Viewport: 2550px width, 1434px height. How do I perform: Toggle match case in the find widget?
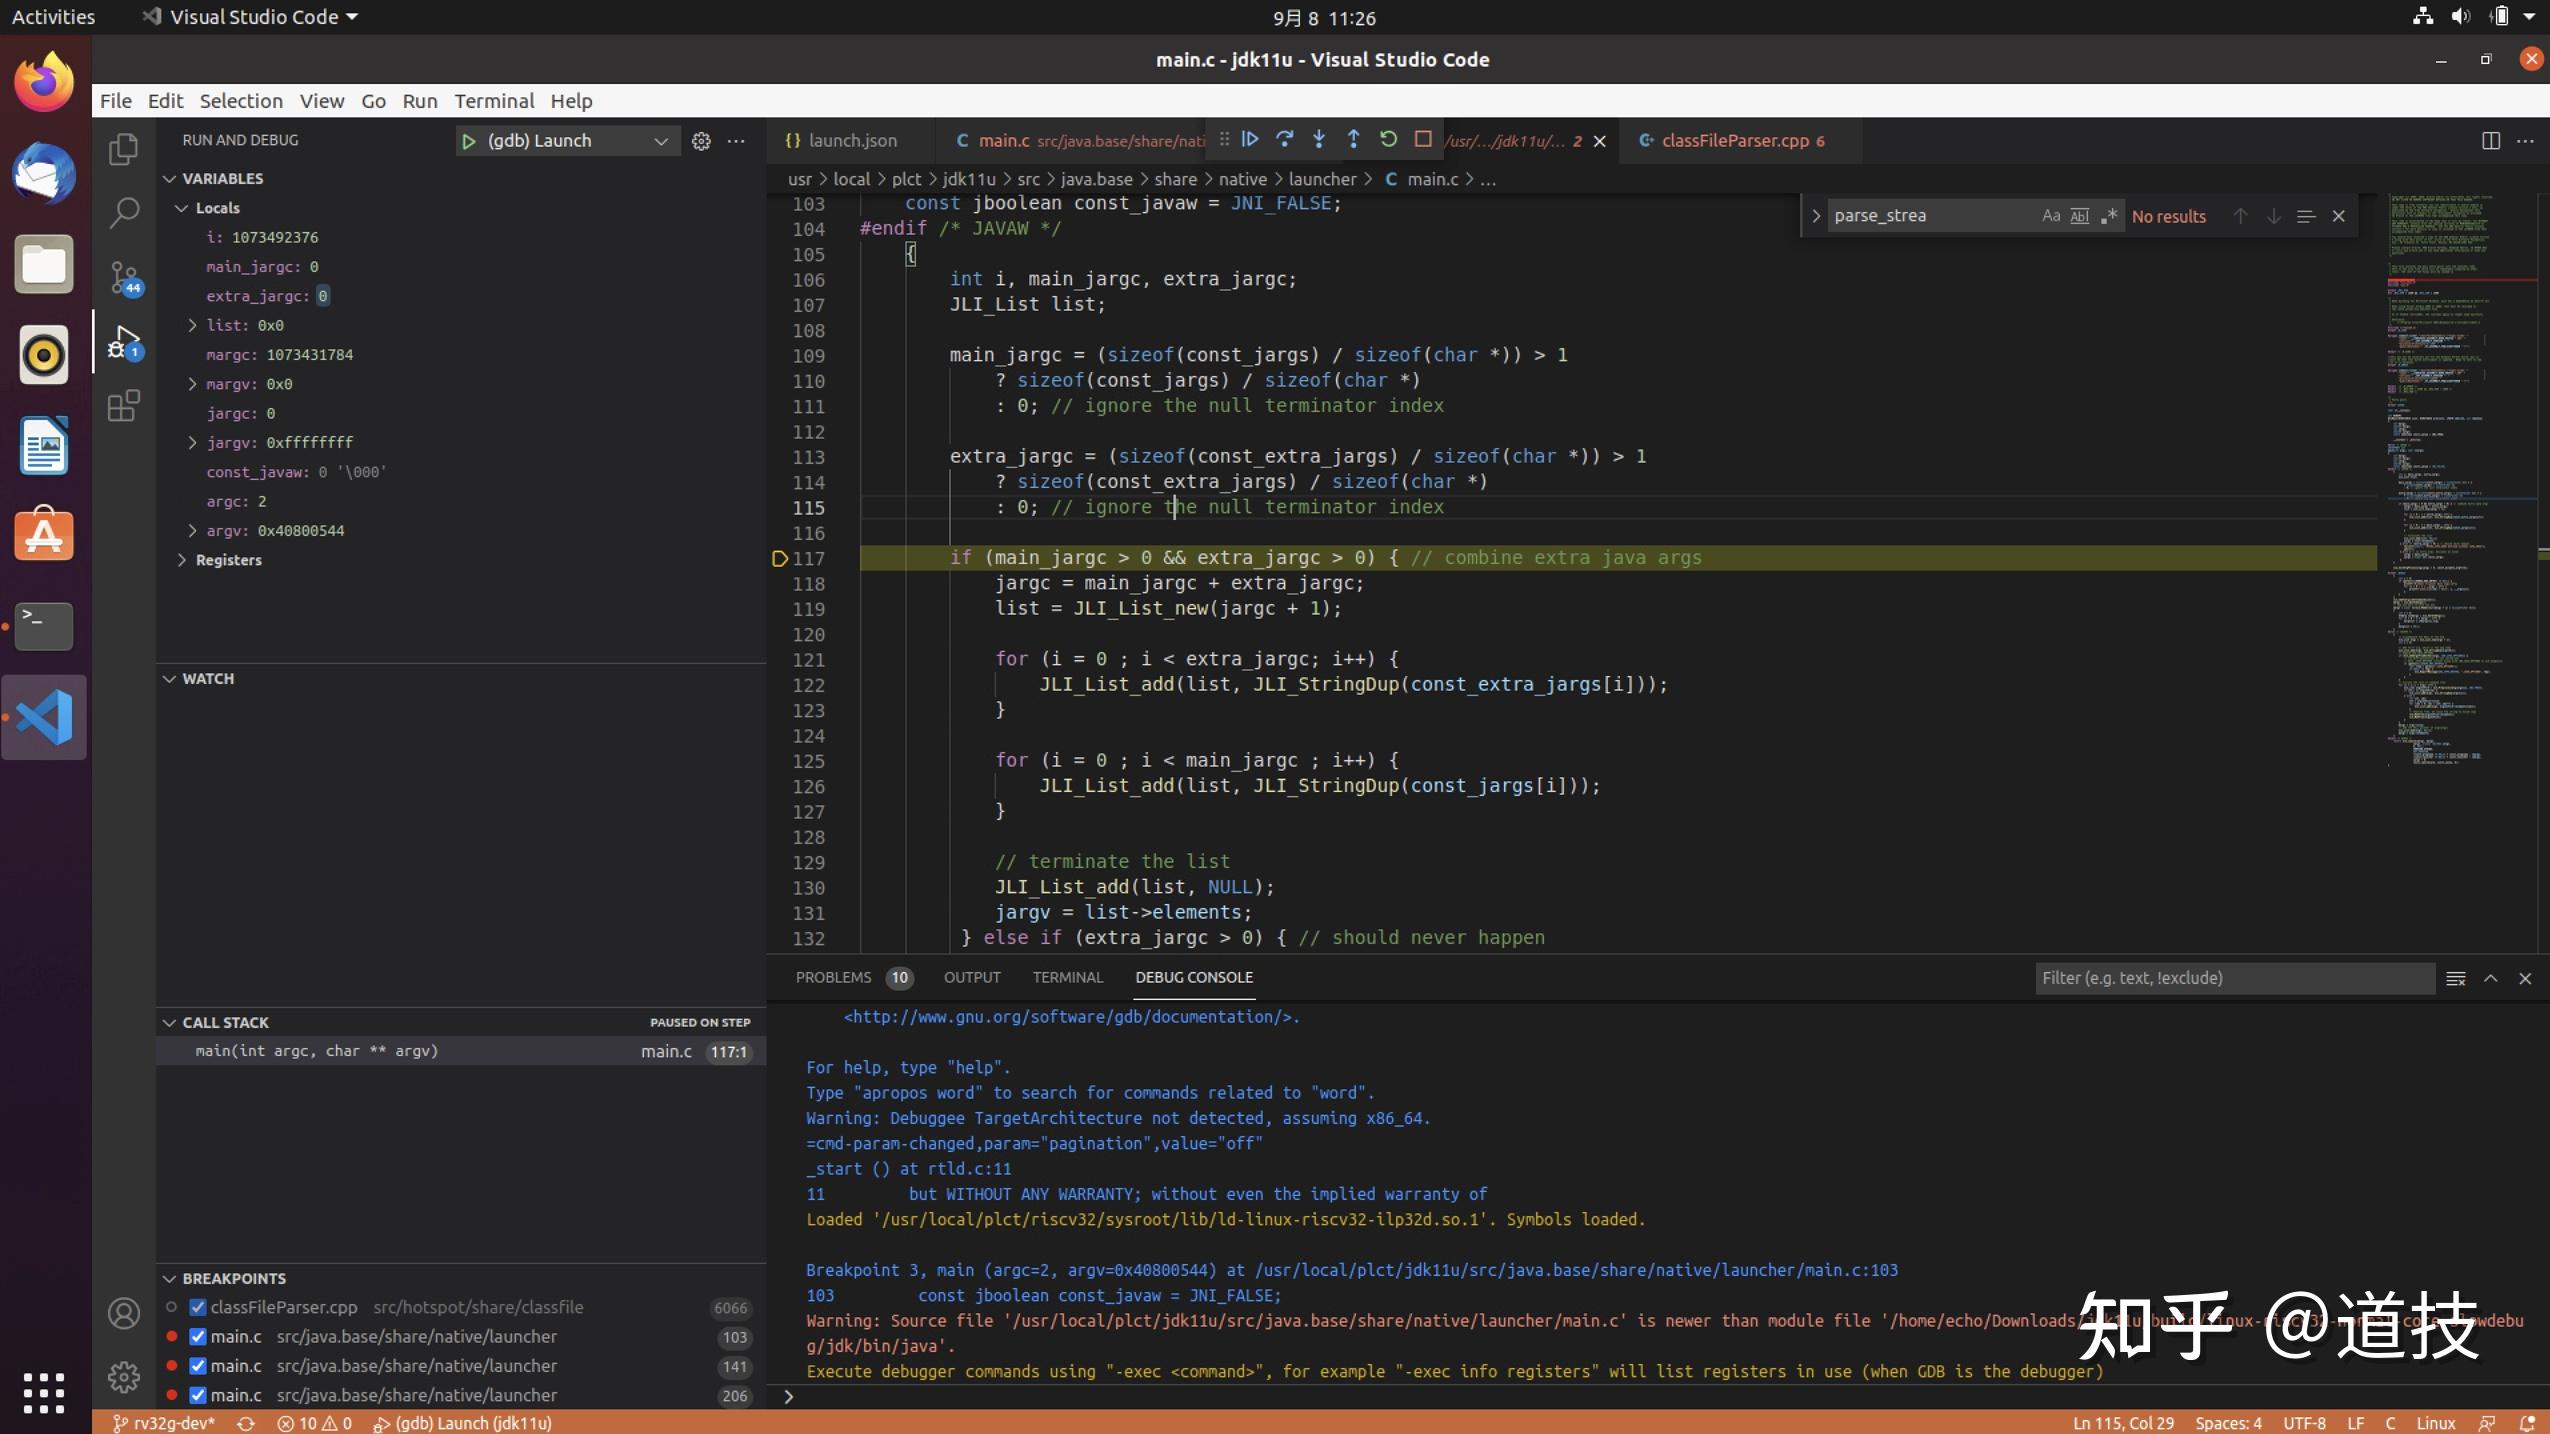click(x=2049, y=215)
